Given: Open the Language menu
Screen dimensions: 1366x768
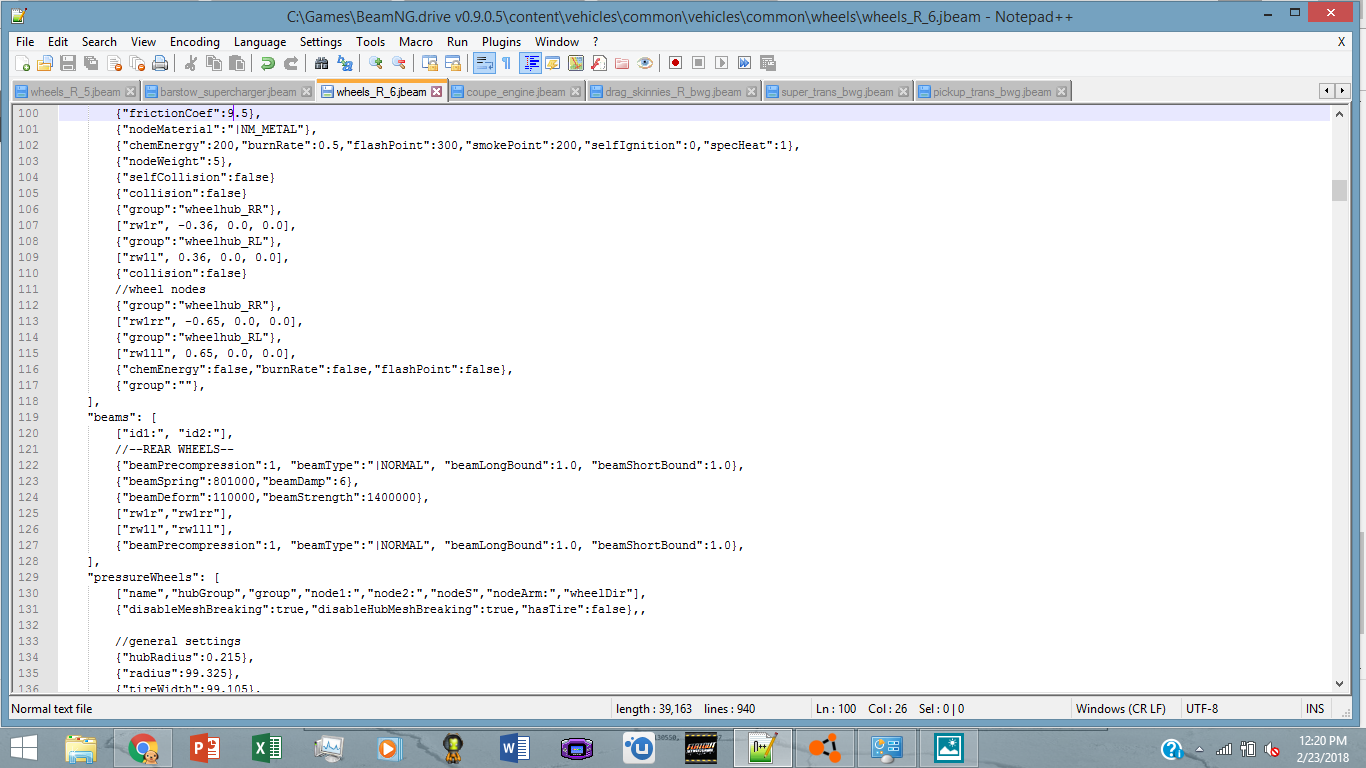Looking at the screenshot, I should pos(260,42).
